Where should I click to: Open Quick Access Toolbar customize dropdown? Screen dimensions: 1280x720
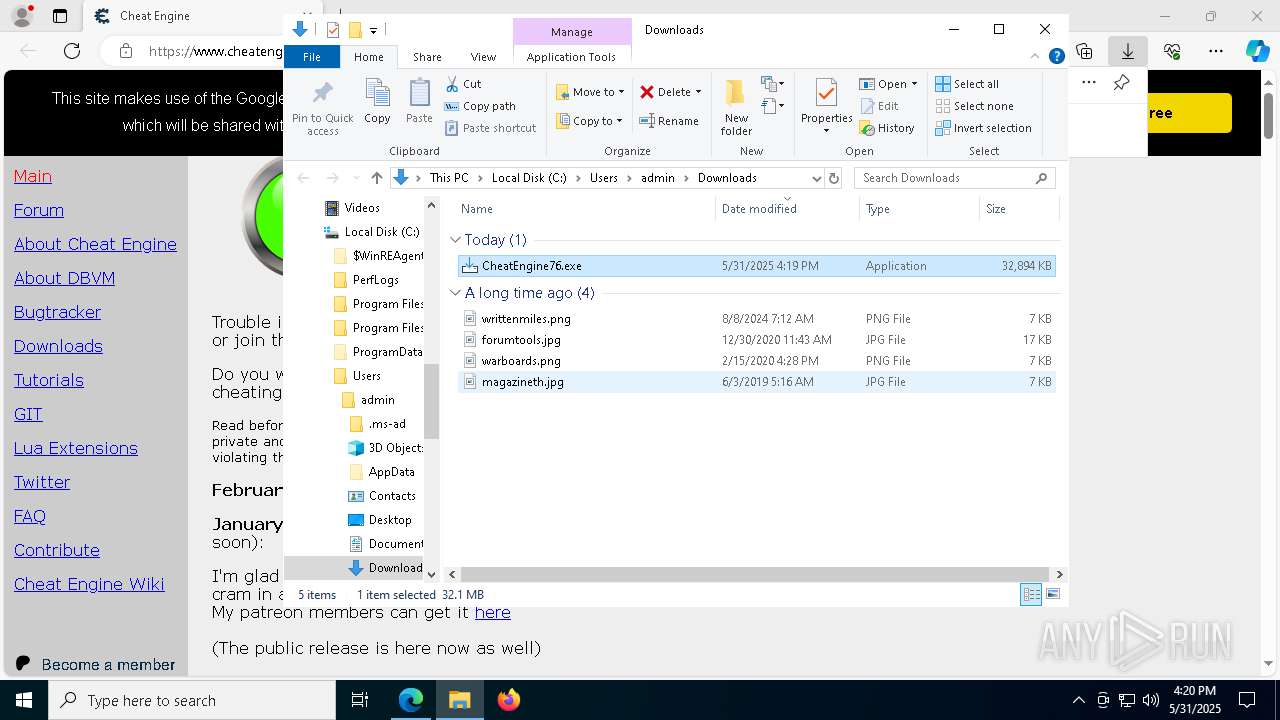point(373,30)
